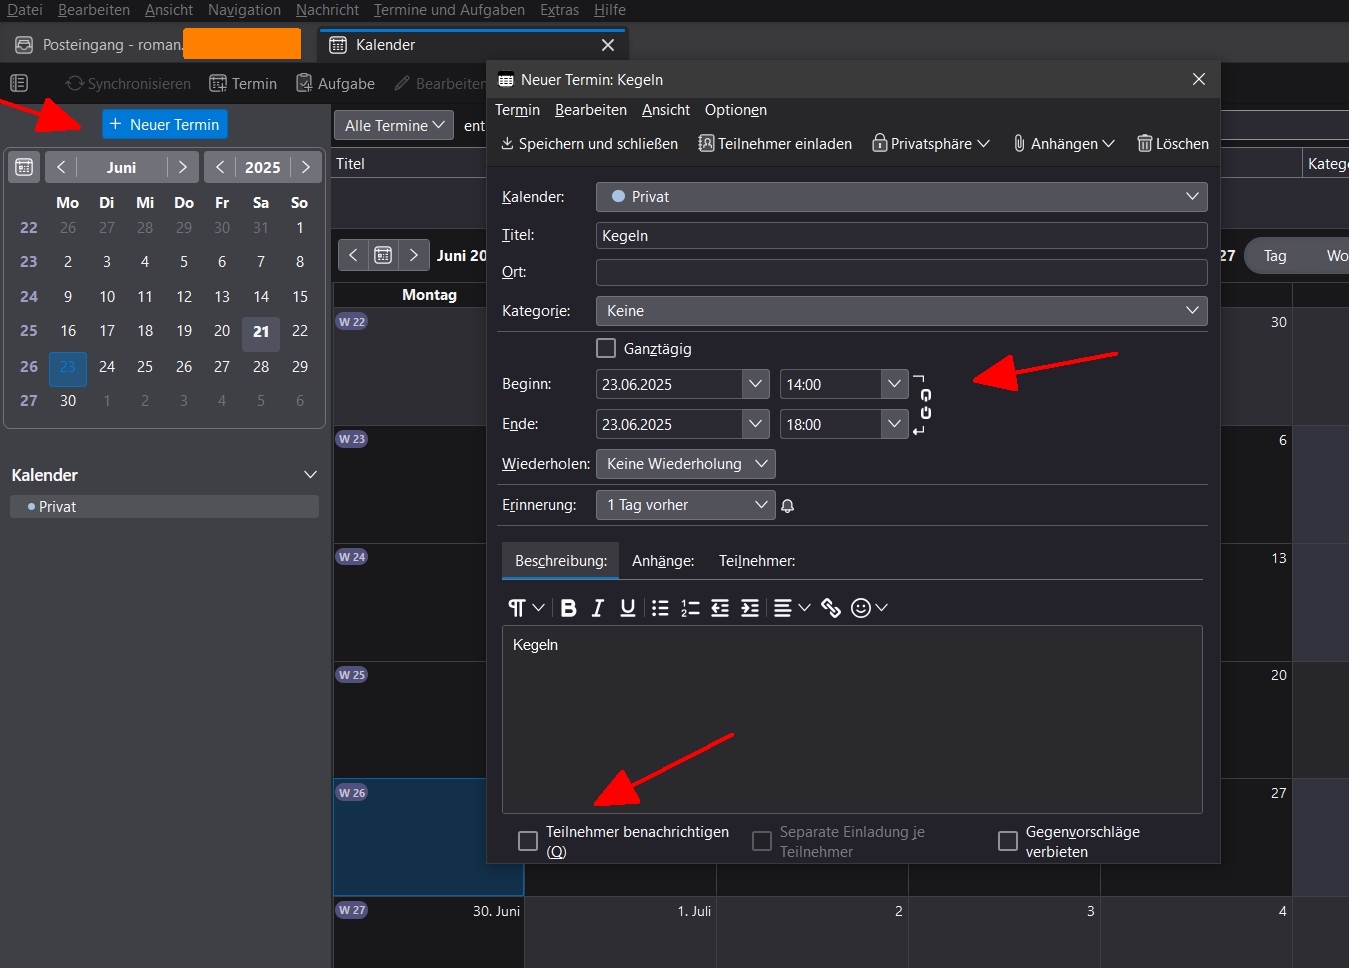Viewport: 1349px width, 968px height.
Task: Go to previous period in main calendar
Action: [x=353, y=255]
